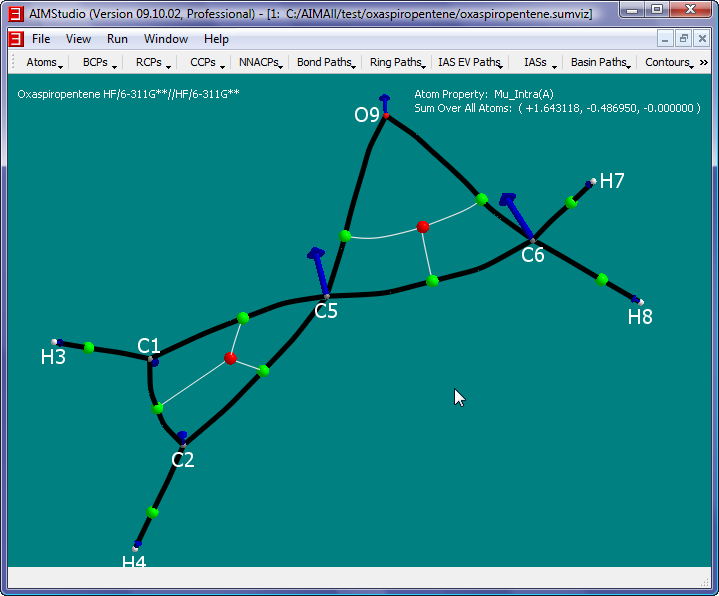Open the Help menu
Viewport: 719px width, 596px height.
click(216, 39)
